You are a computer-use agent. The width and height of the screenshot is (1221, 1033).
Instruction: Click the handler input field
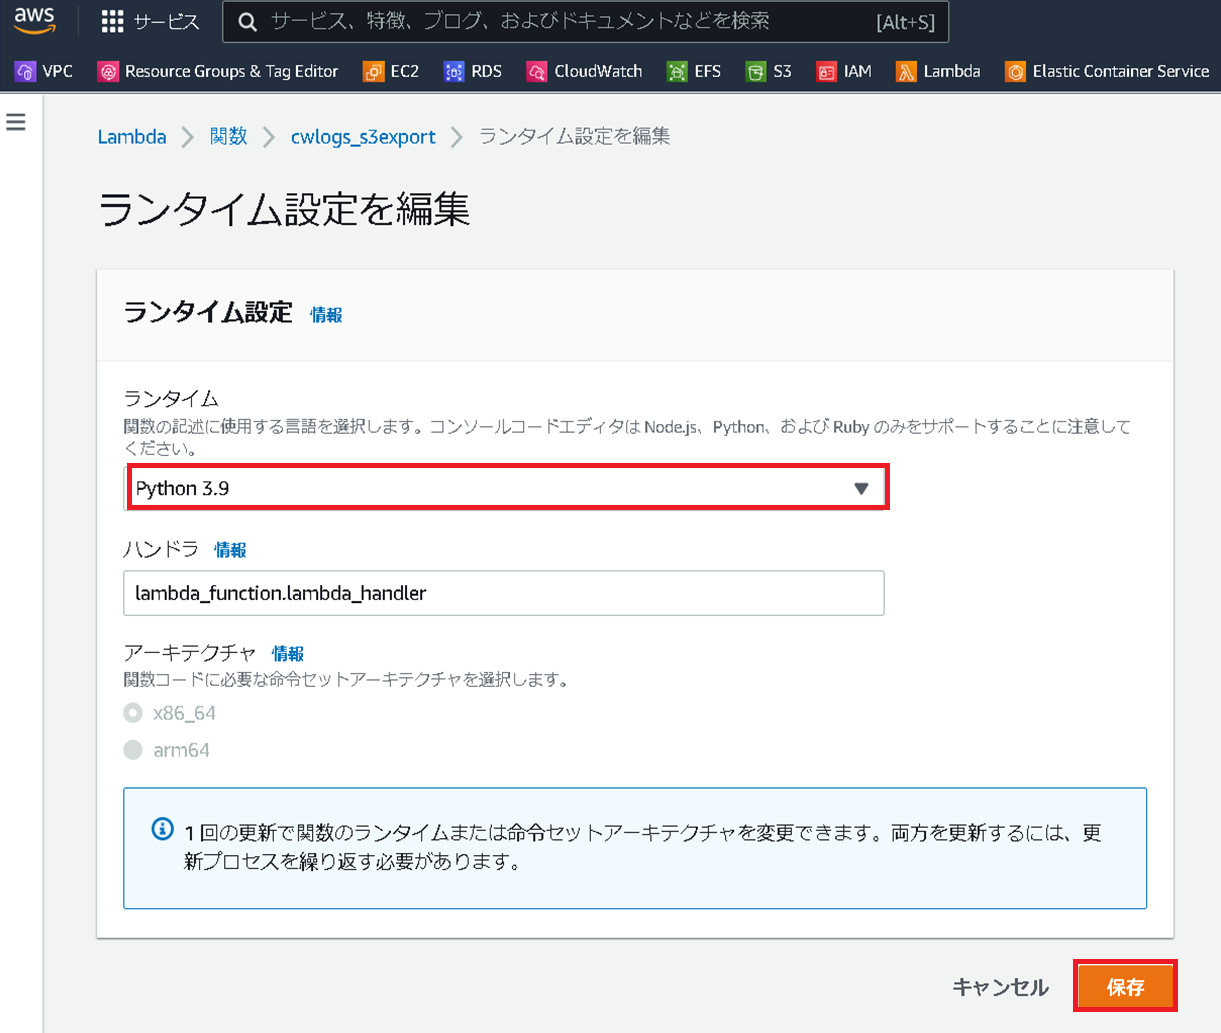tap(505, 593)
